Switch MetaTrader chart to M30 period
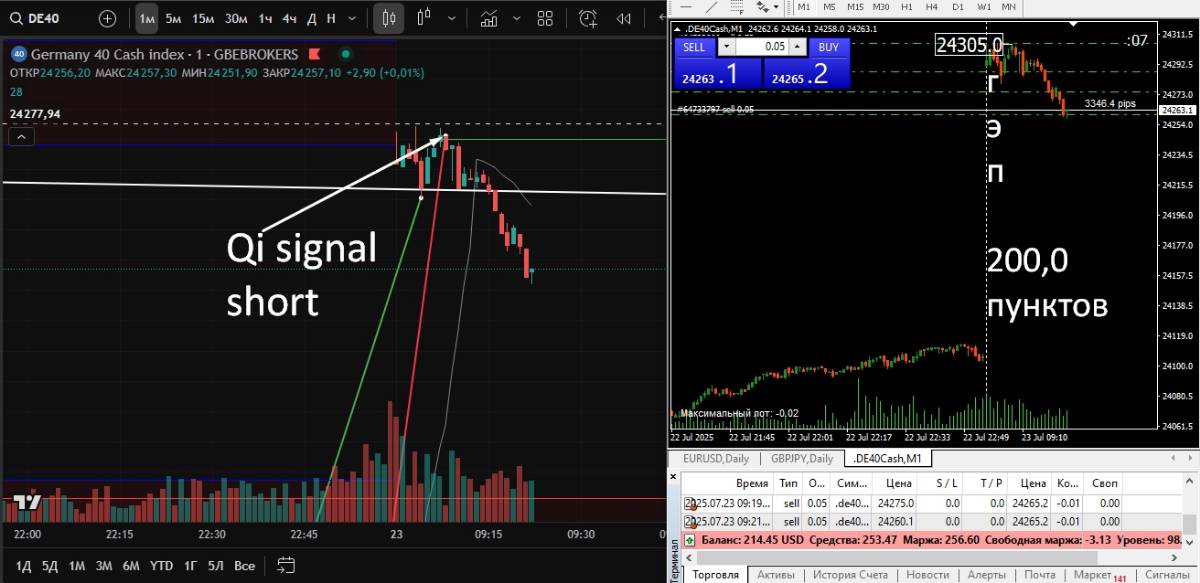 881,7
